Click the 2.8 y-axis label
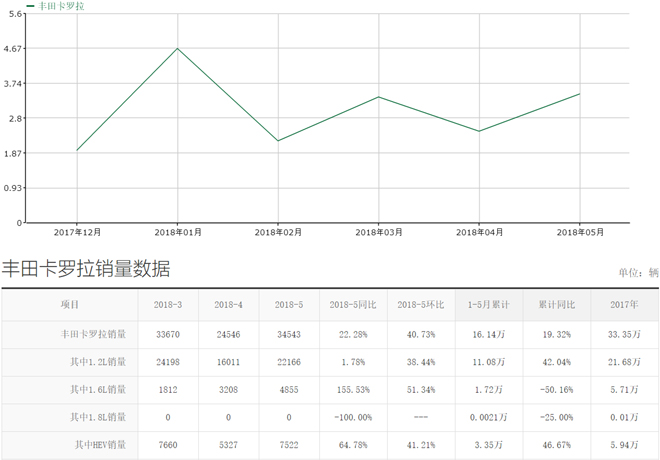 click(15, 119)
